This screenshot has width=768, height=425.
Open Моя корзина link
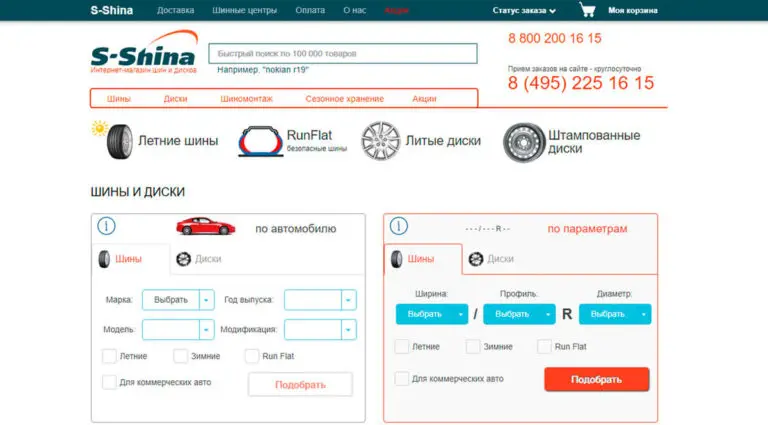pos(633,10)
